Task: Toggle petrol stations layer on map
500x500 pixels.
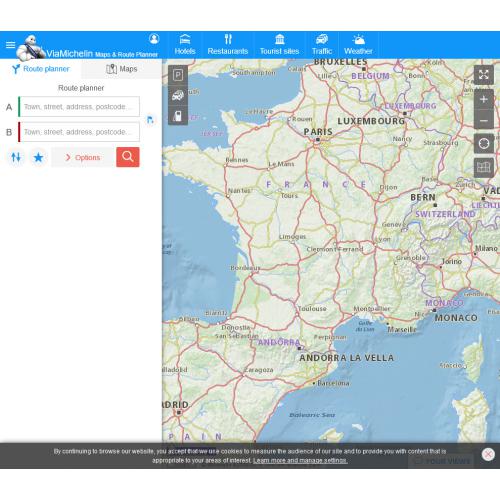Action: pos(178,116)
